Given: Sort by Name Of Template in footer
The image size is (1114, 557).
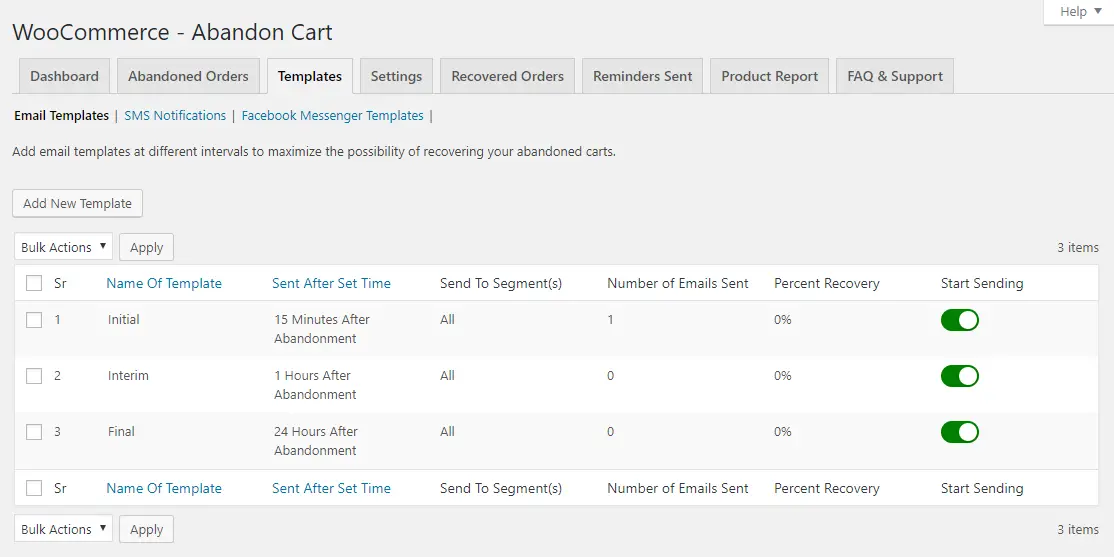Looking at the screenshot, I should pyautogui.click(x=164, y=488).
